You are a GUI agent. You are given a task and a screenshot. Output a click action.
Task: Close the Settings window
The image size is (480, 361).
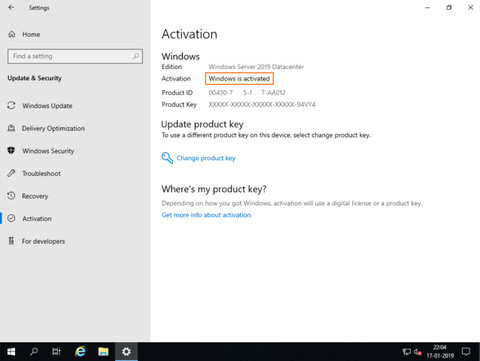pos(471,7)
